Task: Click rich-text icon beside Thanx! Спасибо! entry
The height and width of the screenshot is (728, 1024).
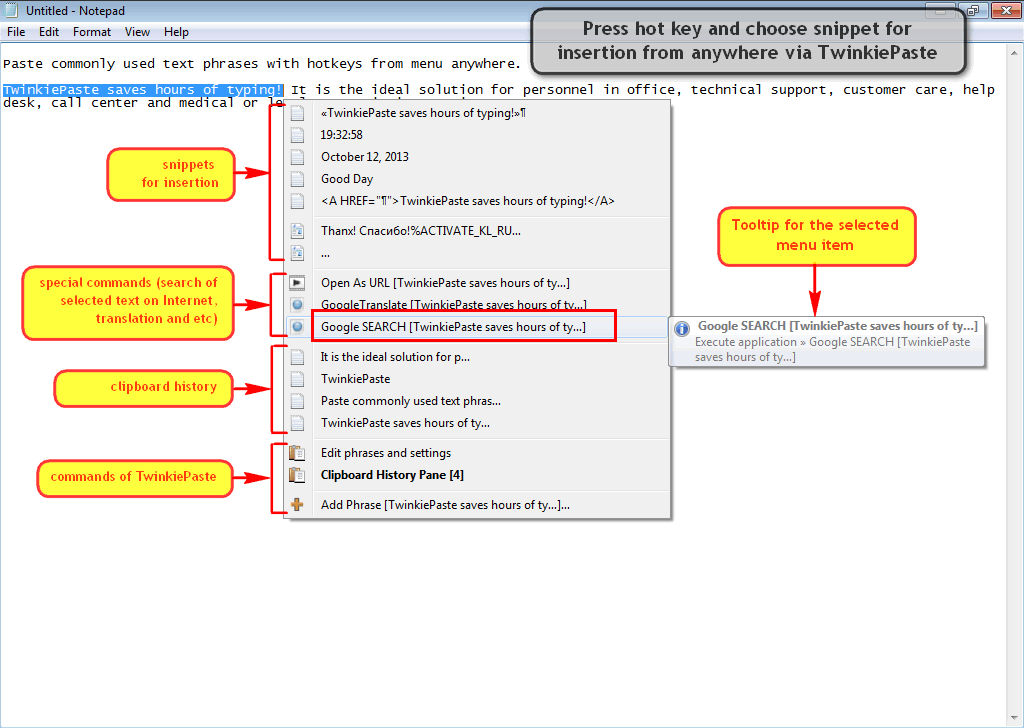Action: tap(297, 230)
